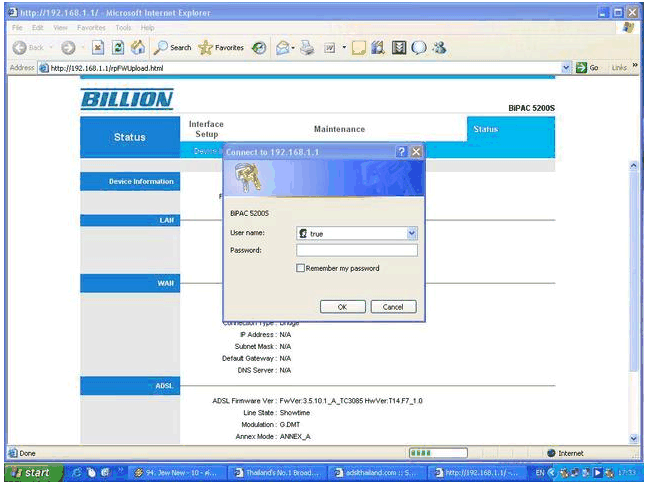Open the Favorites star button
Image resolution: width=649 pixels, height=486 pixels.
click(x=221, y=48)
